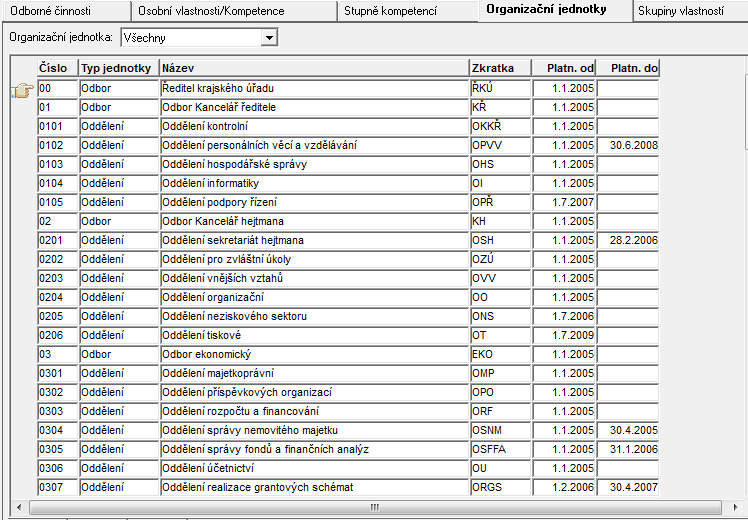Select Oddělení informatiky row name
Screen dimensions: 748x520
click(x=315, y=184)
